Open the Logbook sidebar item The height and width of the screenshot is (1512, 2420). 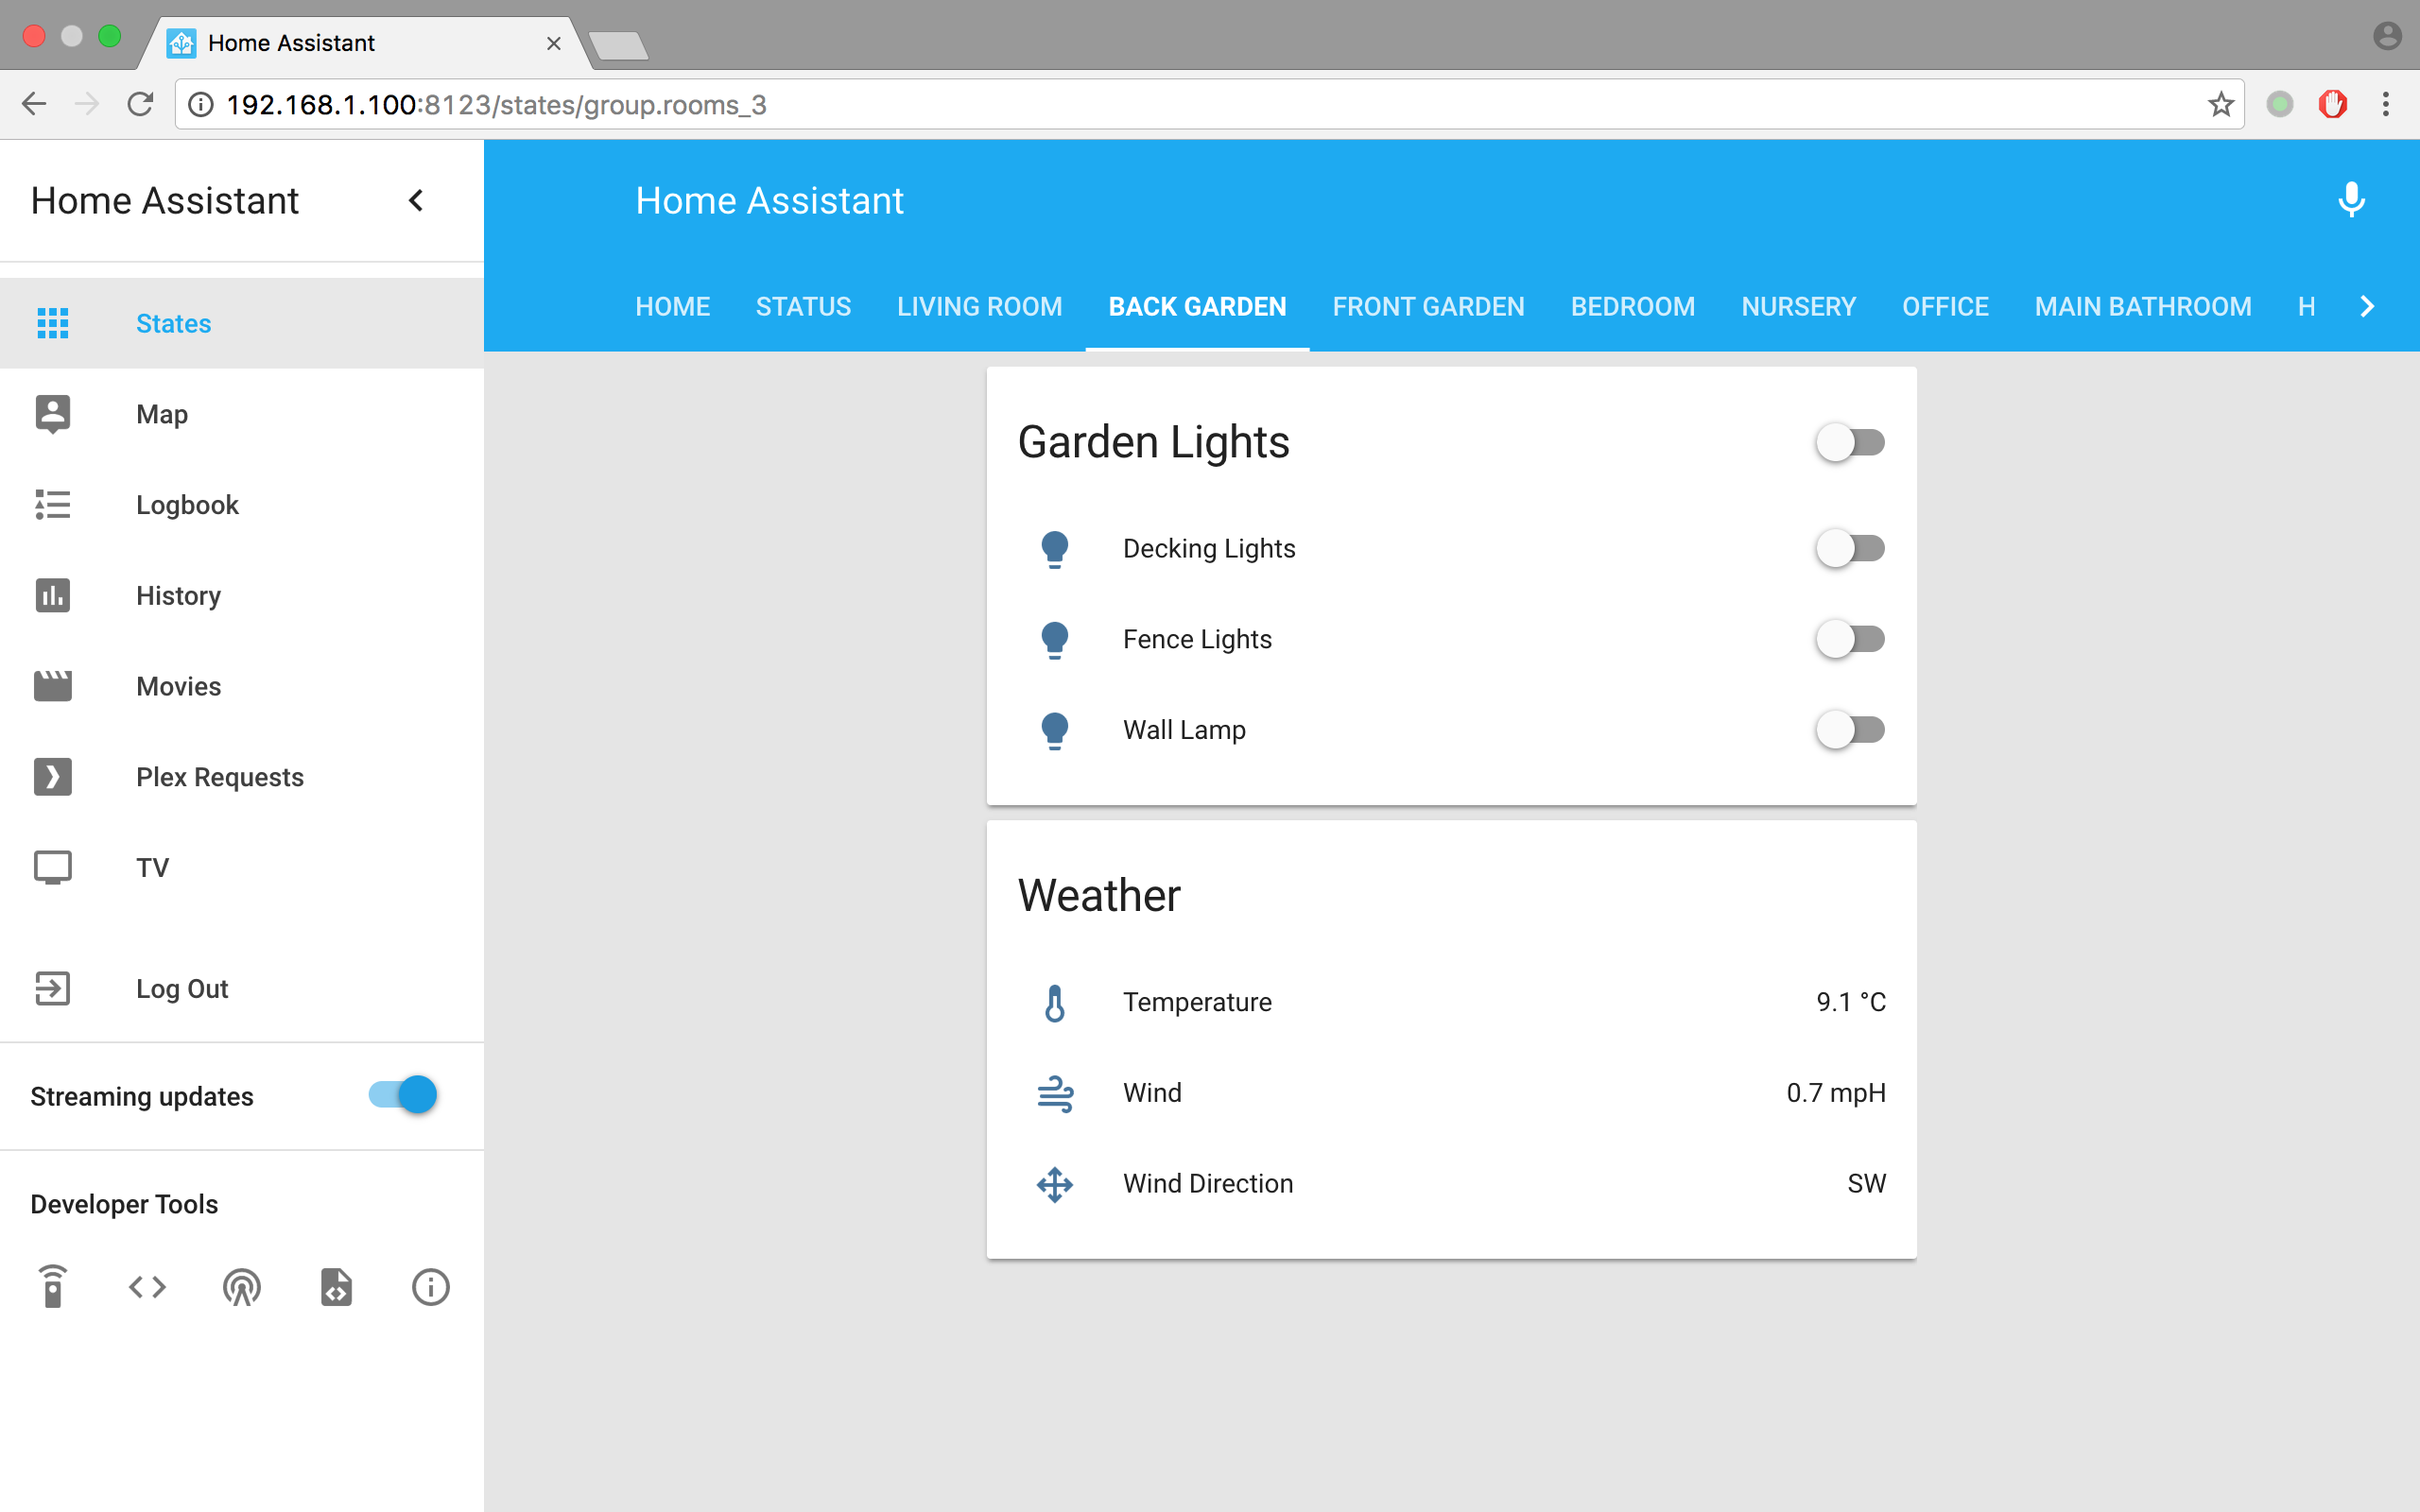tap(187, 505)
